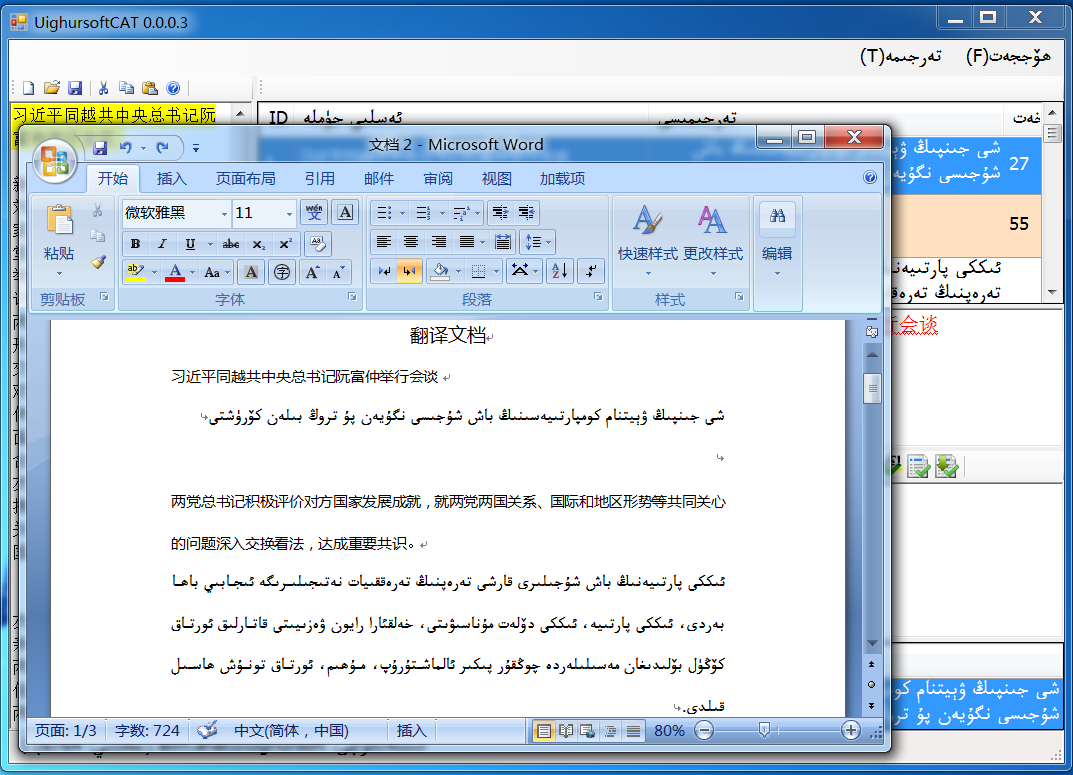The height and width of the screenshot is (775, 1073).
Task: Expand the 粘贴 paste options arrow
Action: point(59,273)
